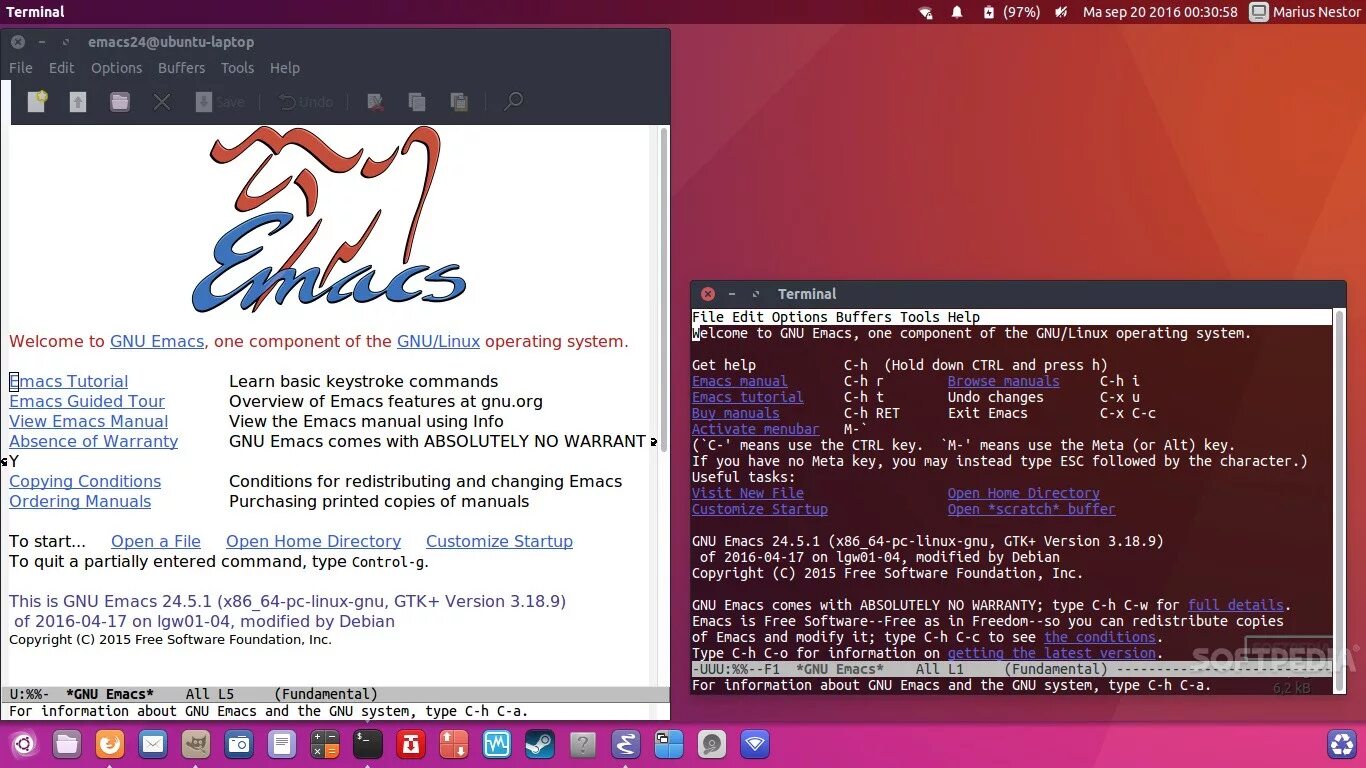
Task: Click the Emacs manual link in Terminal
Action: 740,381
